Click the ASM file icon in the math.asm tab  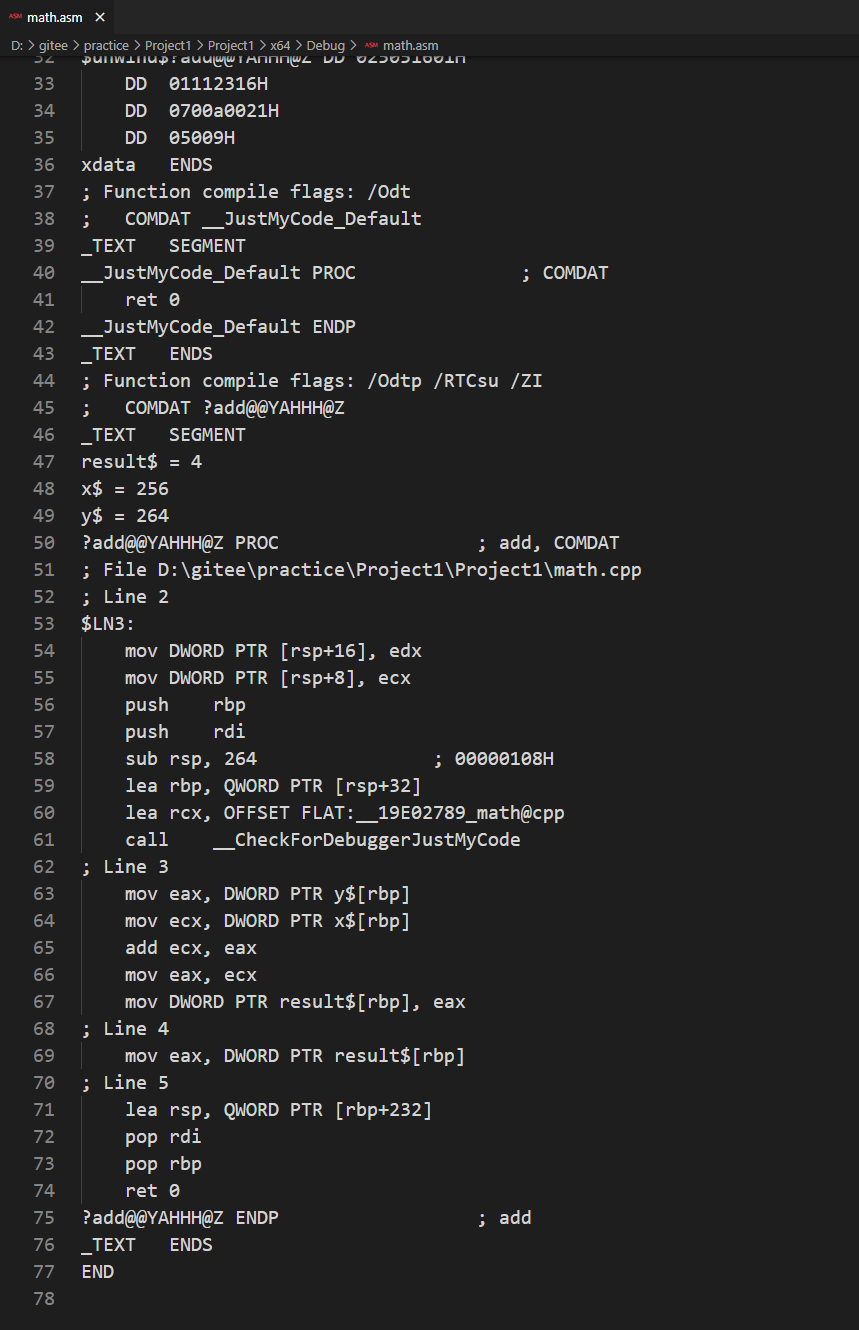[16, 17]
